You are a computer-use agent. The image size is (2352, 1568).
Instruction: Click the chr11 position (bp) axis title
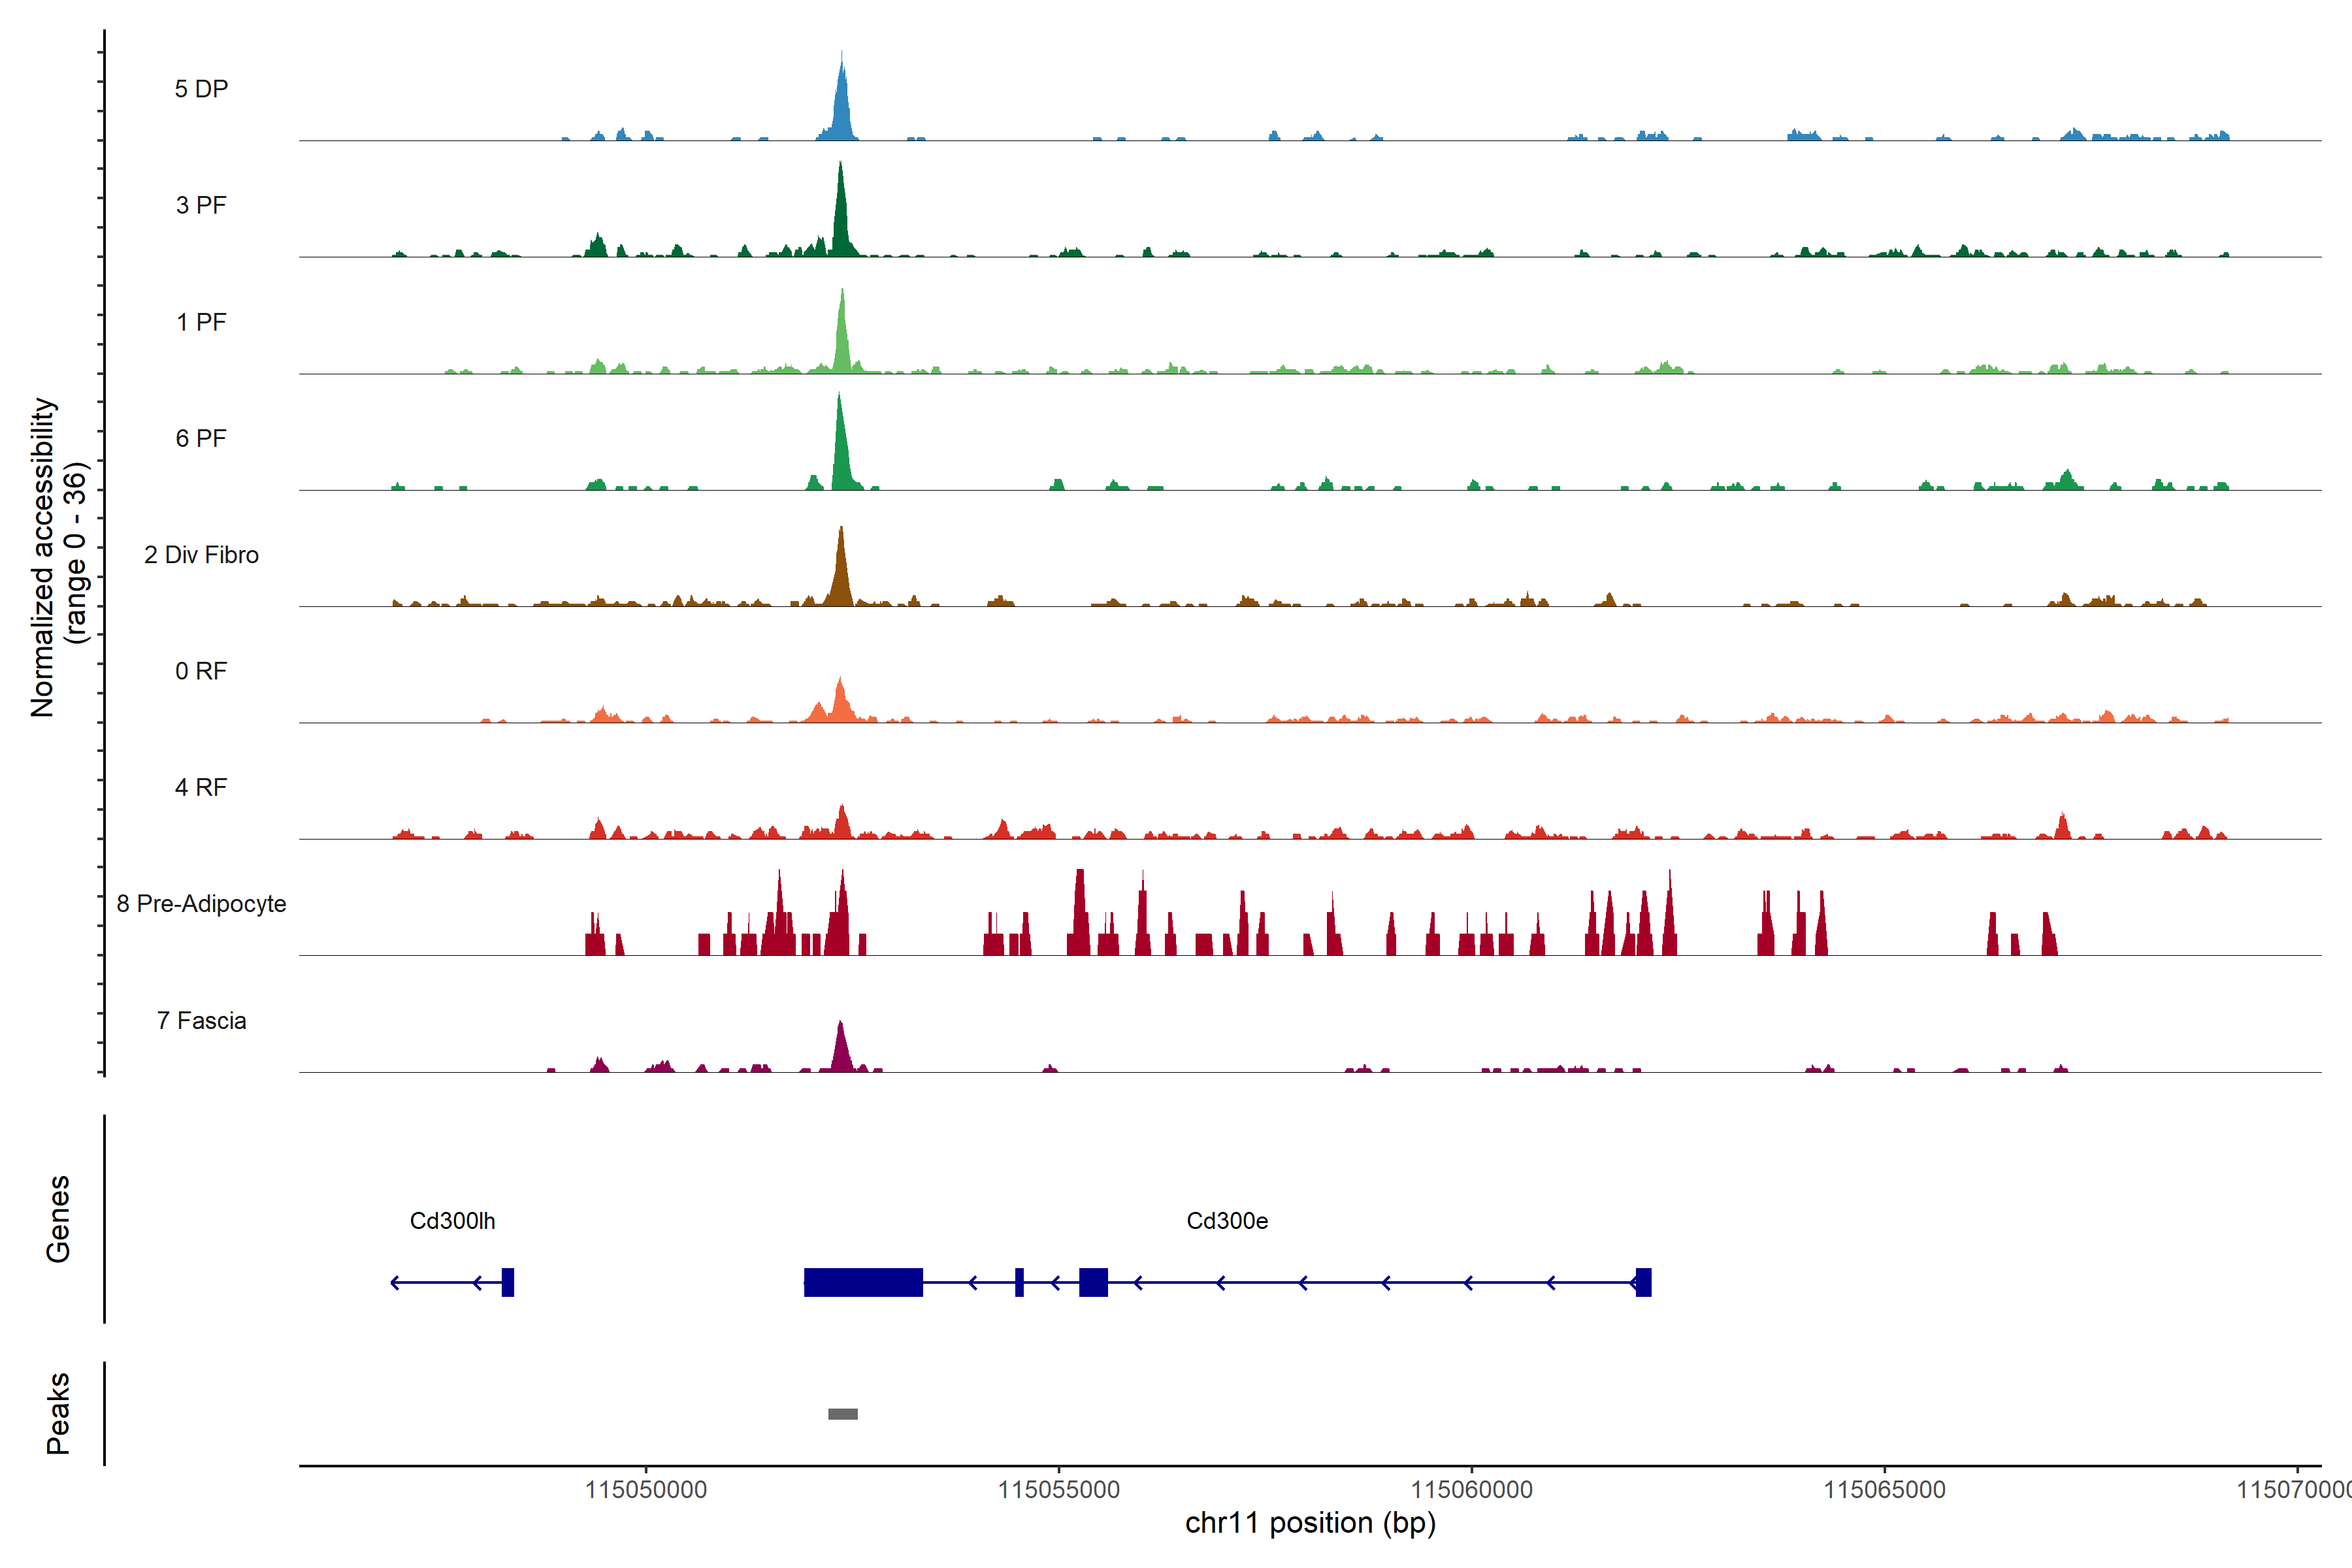[1310, 1523]
